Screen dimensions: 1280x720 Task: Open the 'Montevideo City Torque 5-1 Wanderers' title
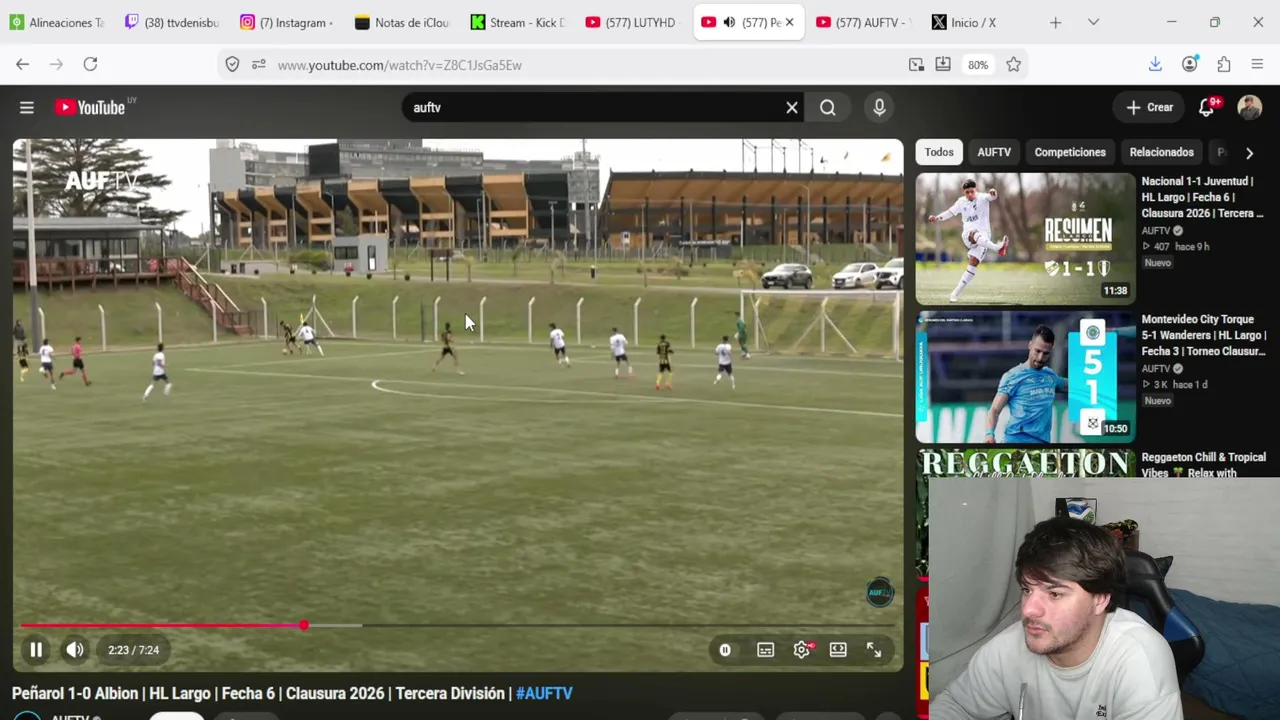click(1204, 335)
